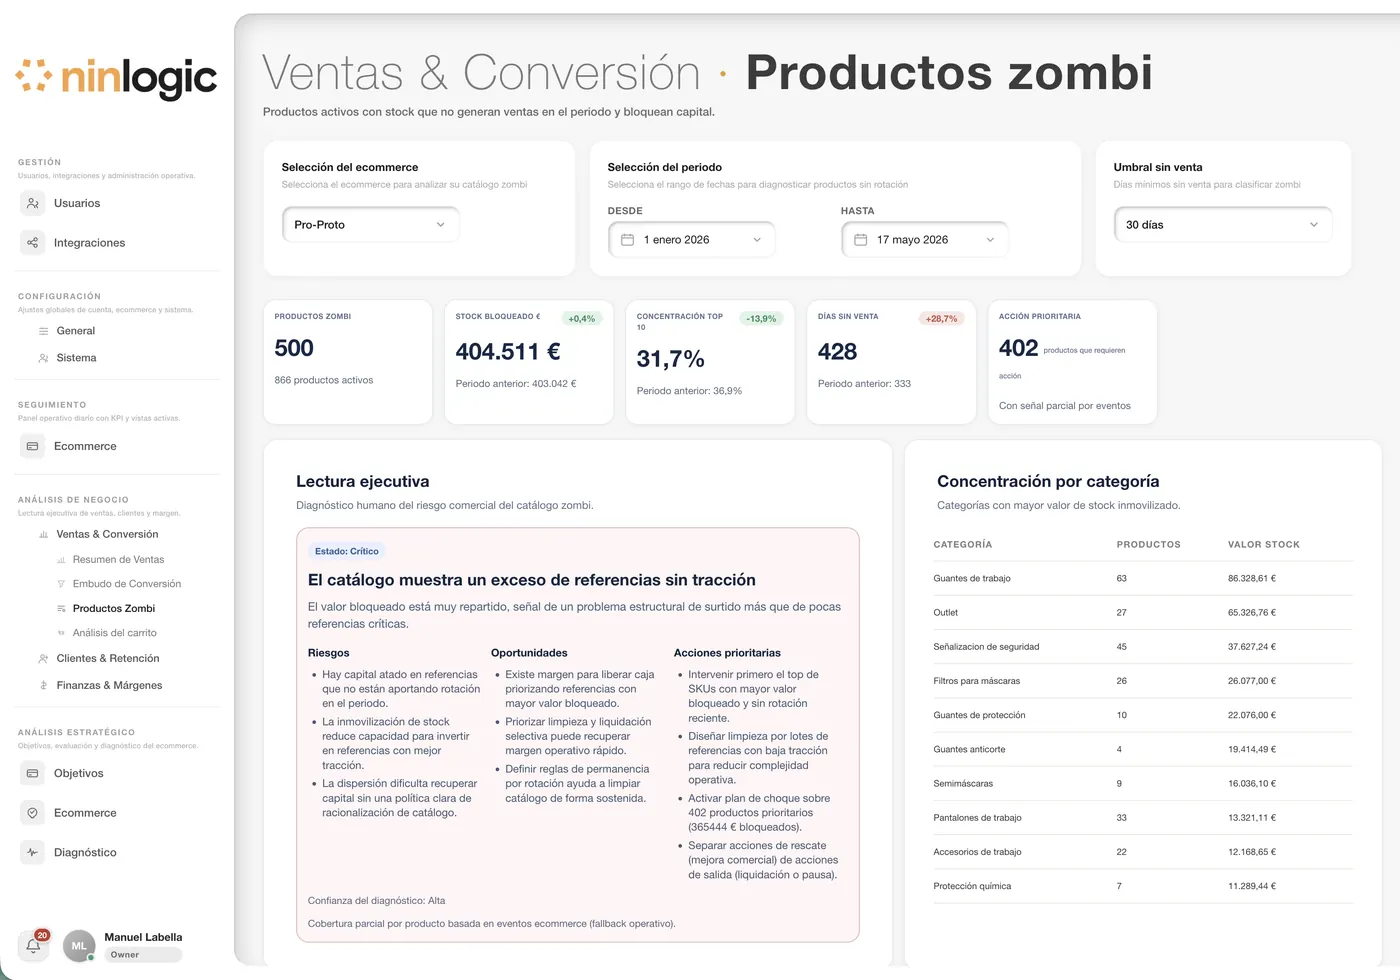Click the calendar icon in Hasta field
The width and height of the screenshot is (1400, 980).
point(861,240)
